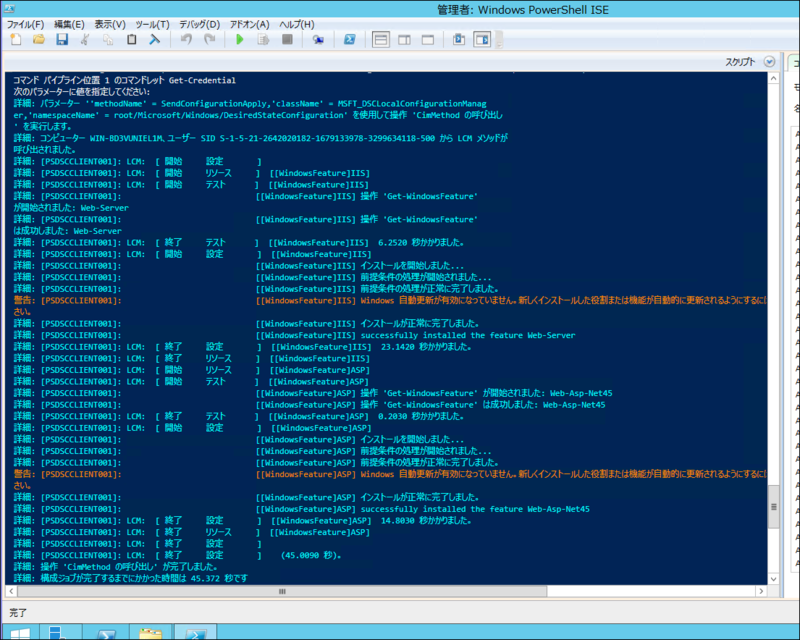This screenshot has width=800, height=640.
Task: Click the orange 警告 ASP warning line
Action: point(390,474)
